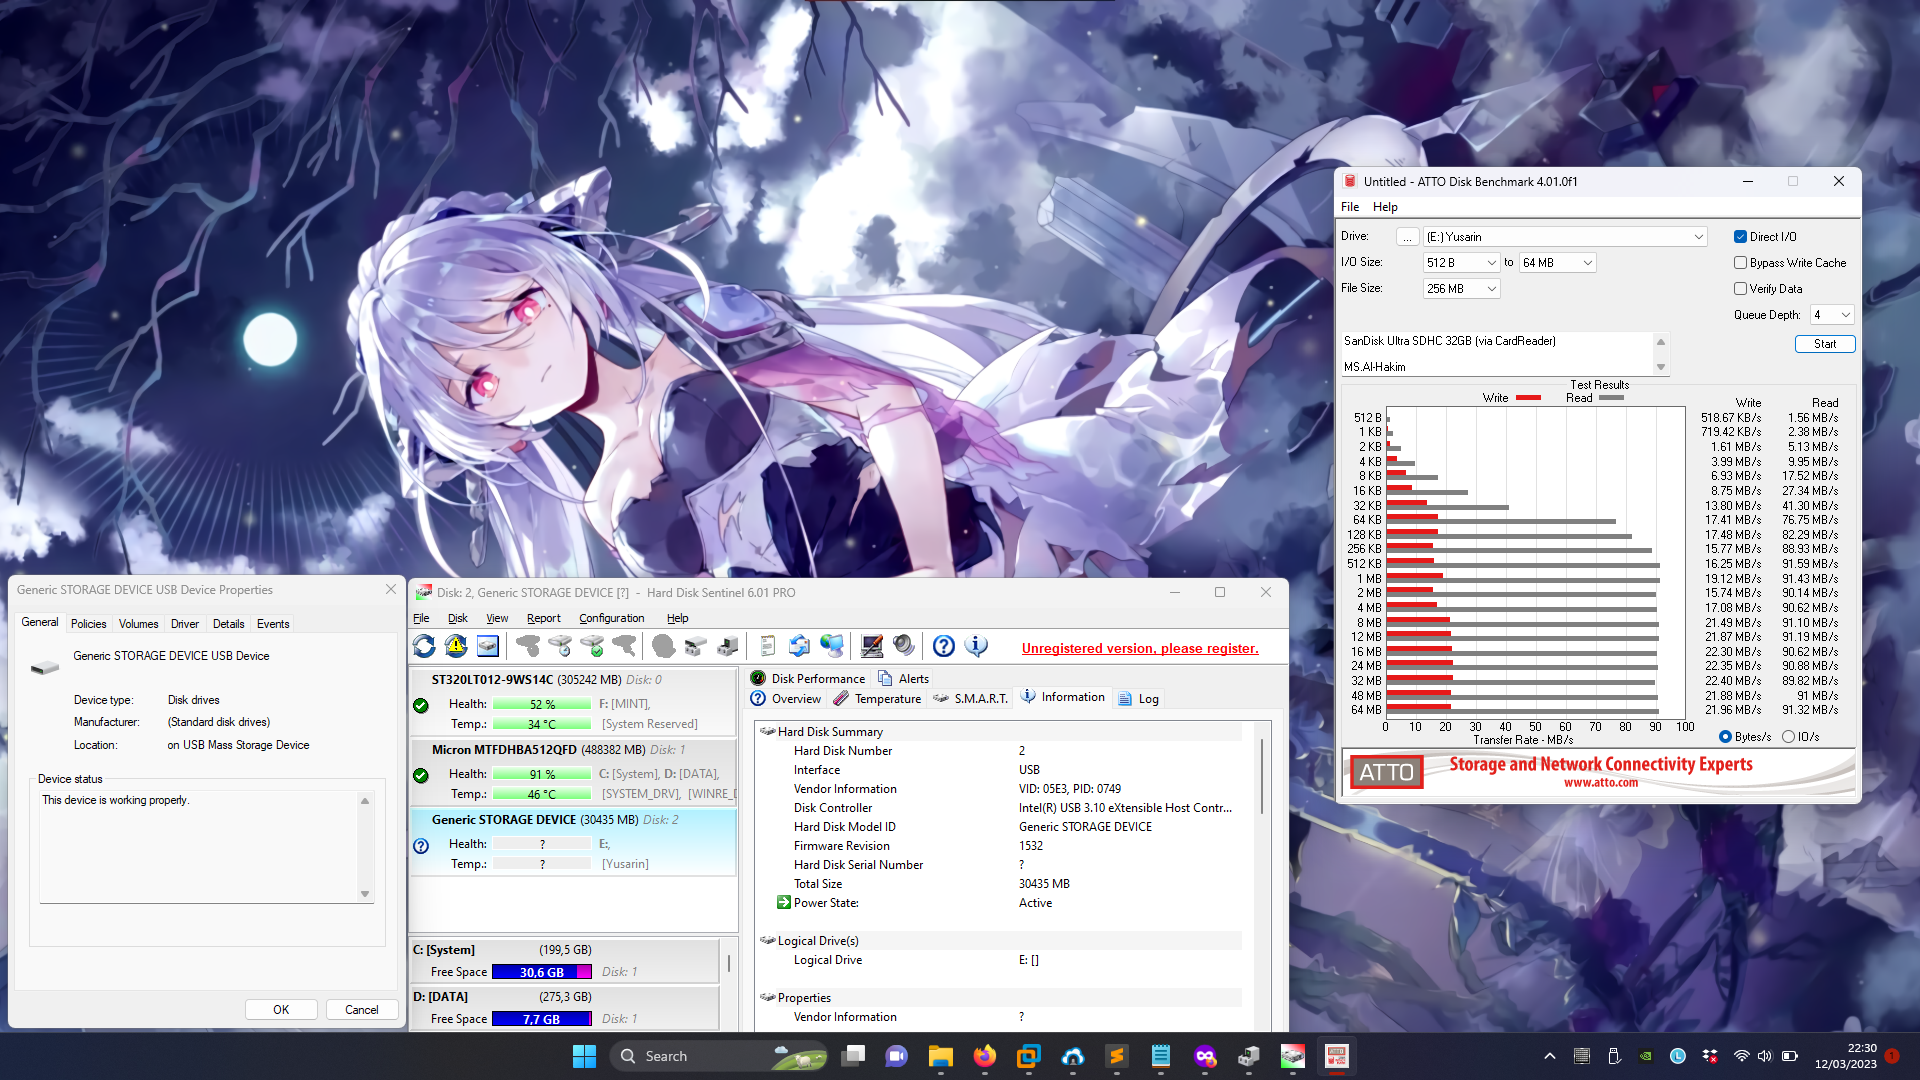
Task: Click the speaker acoustic icon in Sentinel toolbar
Action: pyautogui.click(x=904, y=647)
